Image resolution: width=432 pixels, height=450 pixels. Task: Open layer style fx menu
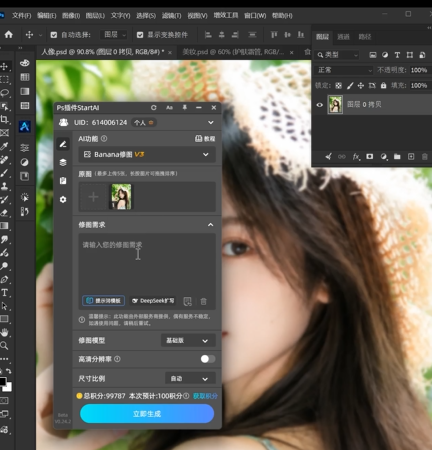(x=356, y=156)
